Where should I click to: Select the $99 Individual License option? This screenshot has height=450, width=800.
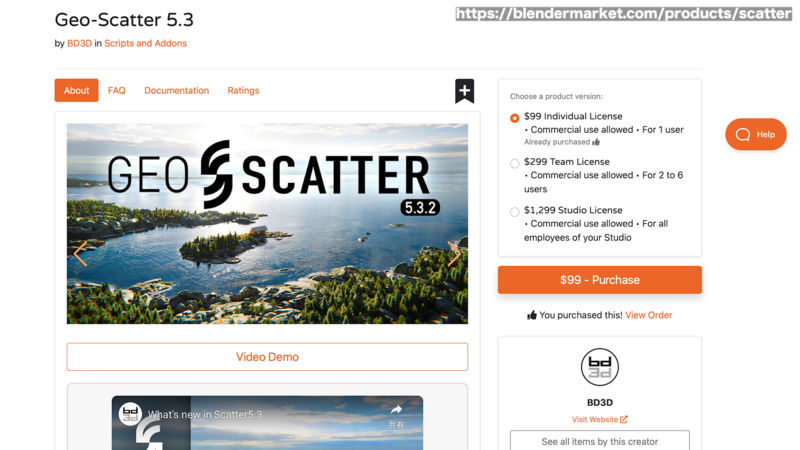[514, 118]
